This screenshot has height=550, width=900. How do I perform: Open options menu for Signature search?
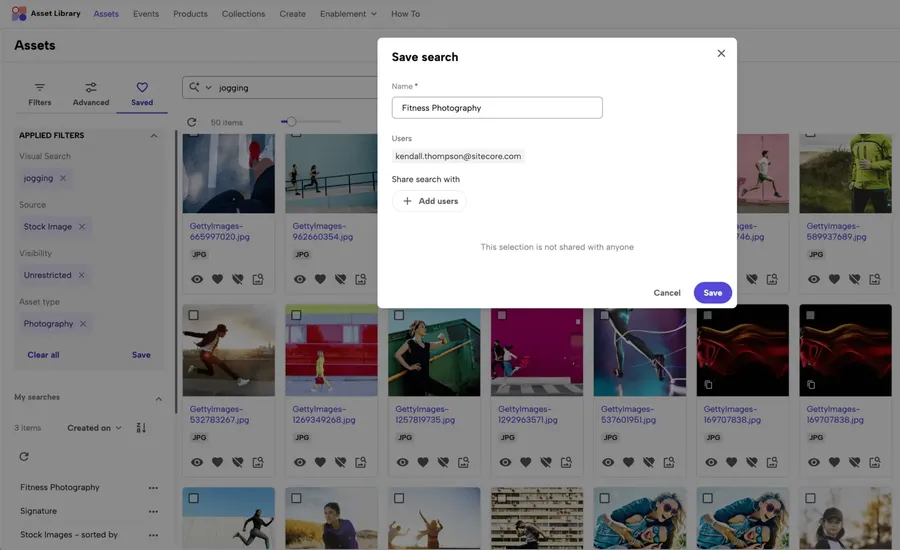153,511
